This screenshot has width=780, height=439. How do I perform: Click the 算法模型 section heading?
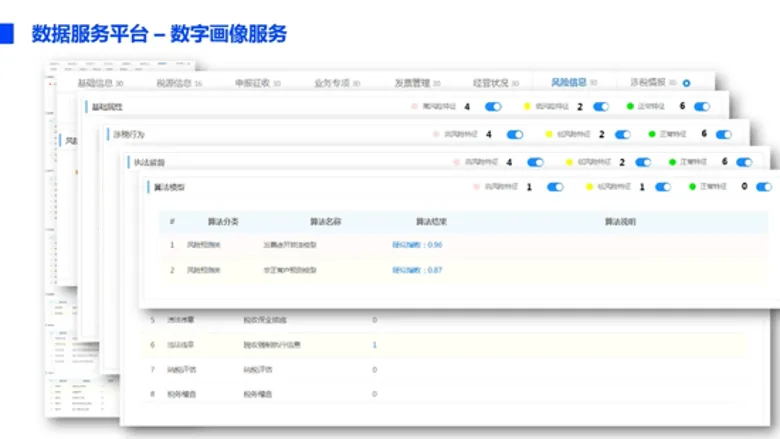169,187
